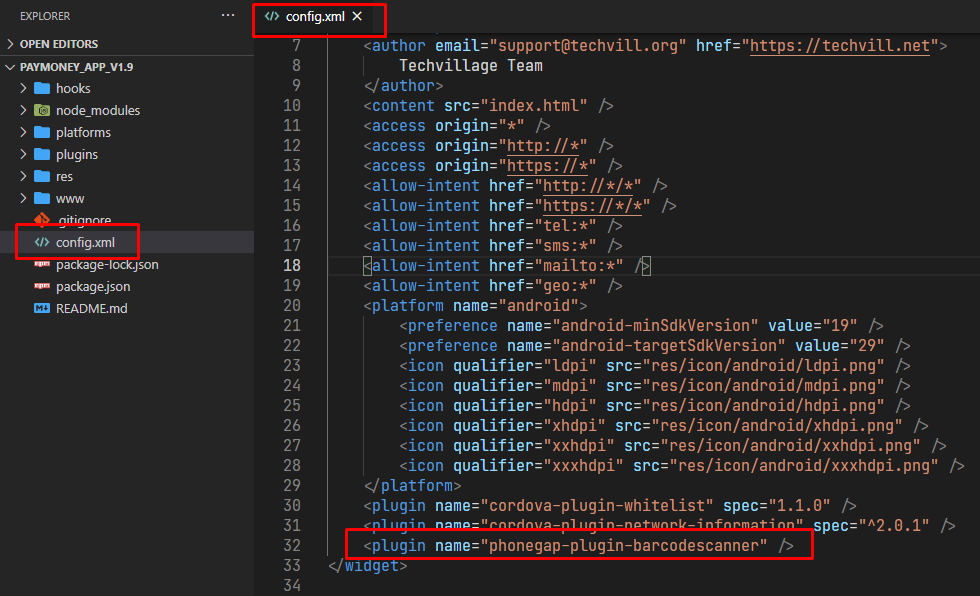This screenshot has height=596, width=980.
Task: Open the Explorer more actions ellipsis
Action: pos(229,16)
